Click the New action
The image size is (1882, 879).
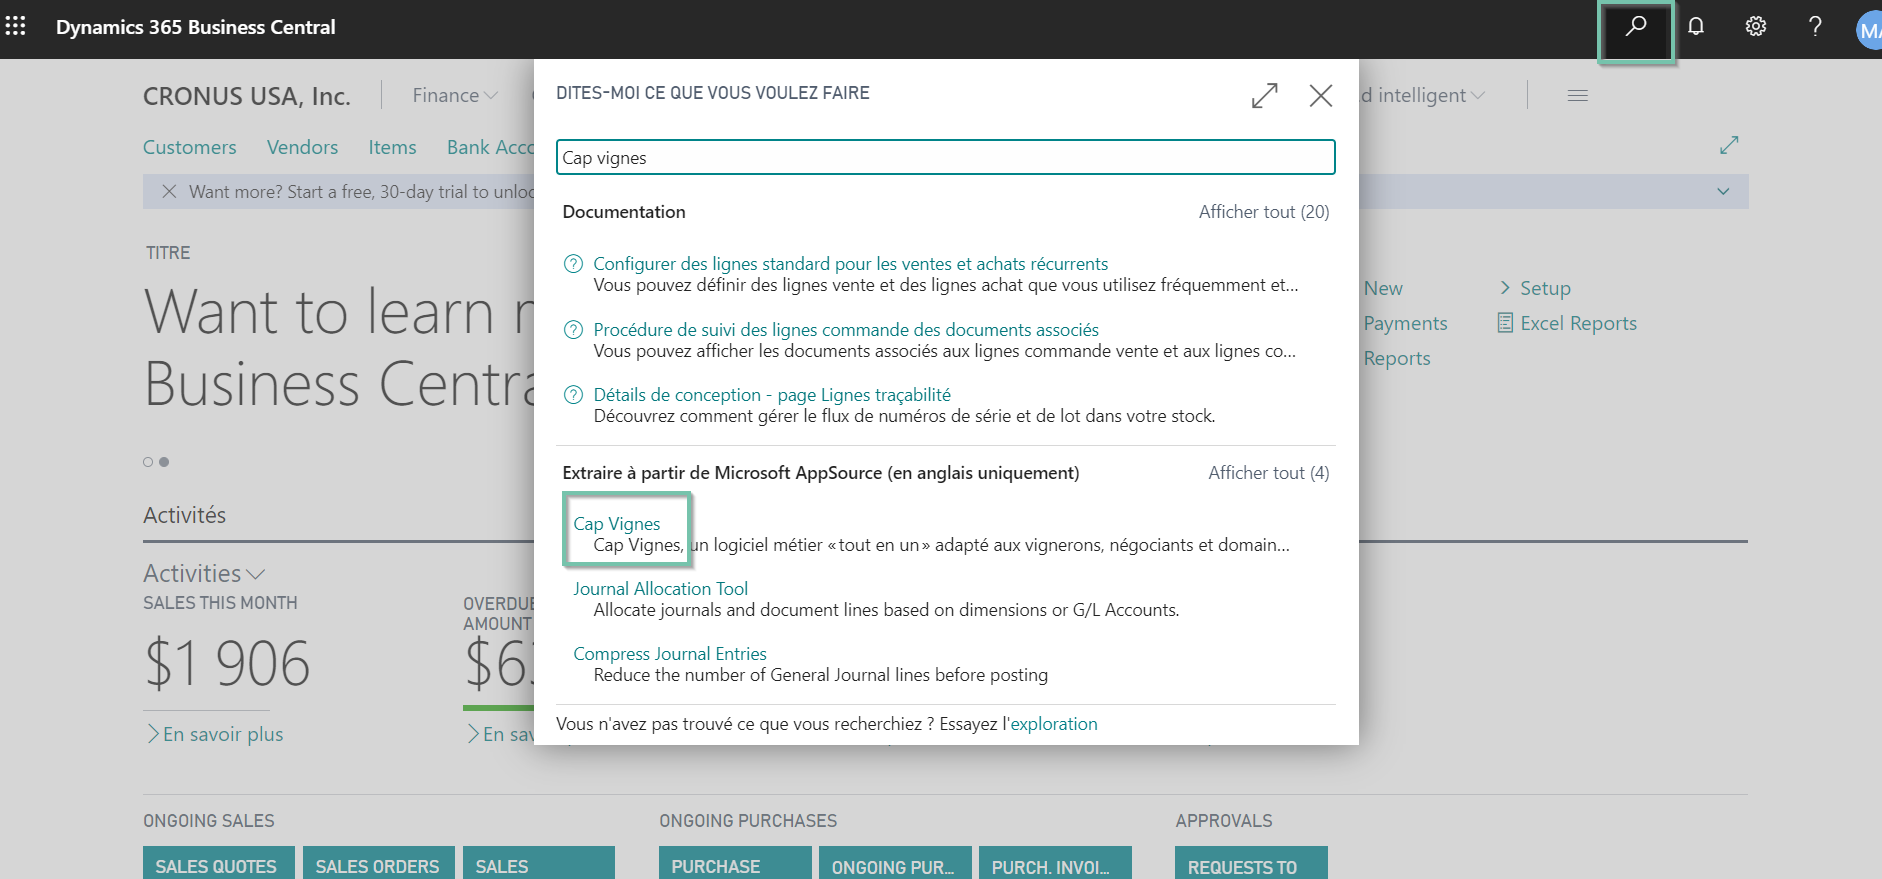point(1383,288)
